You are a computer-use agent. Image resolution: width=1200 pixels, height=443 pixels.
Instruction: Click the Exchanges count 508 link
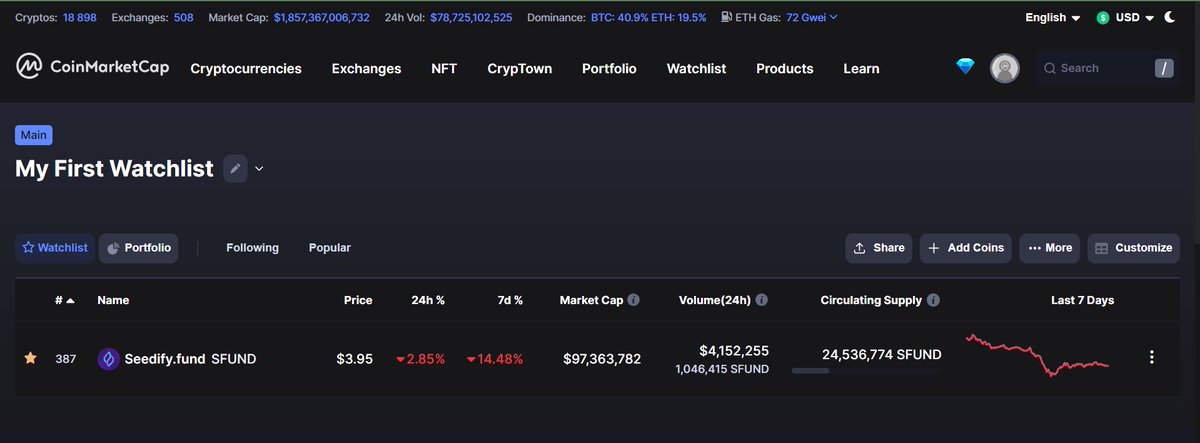[184, 18]
